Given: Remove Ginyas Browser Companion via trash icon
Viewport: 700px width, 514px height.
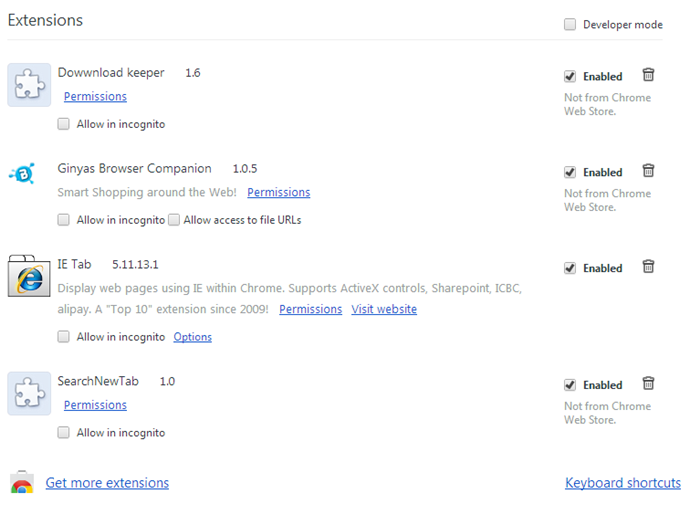Looking at the screenshot, I should [648, 171].
